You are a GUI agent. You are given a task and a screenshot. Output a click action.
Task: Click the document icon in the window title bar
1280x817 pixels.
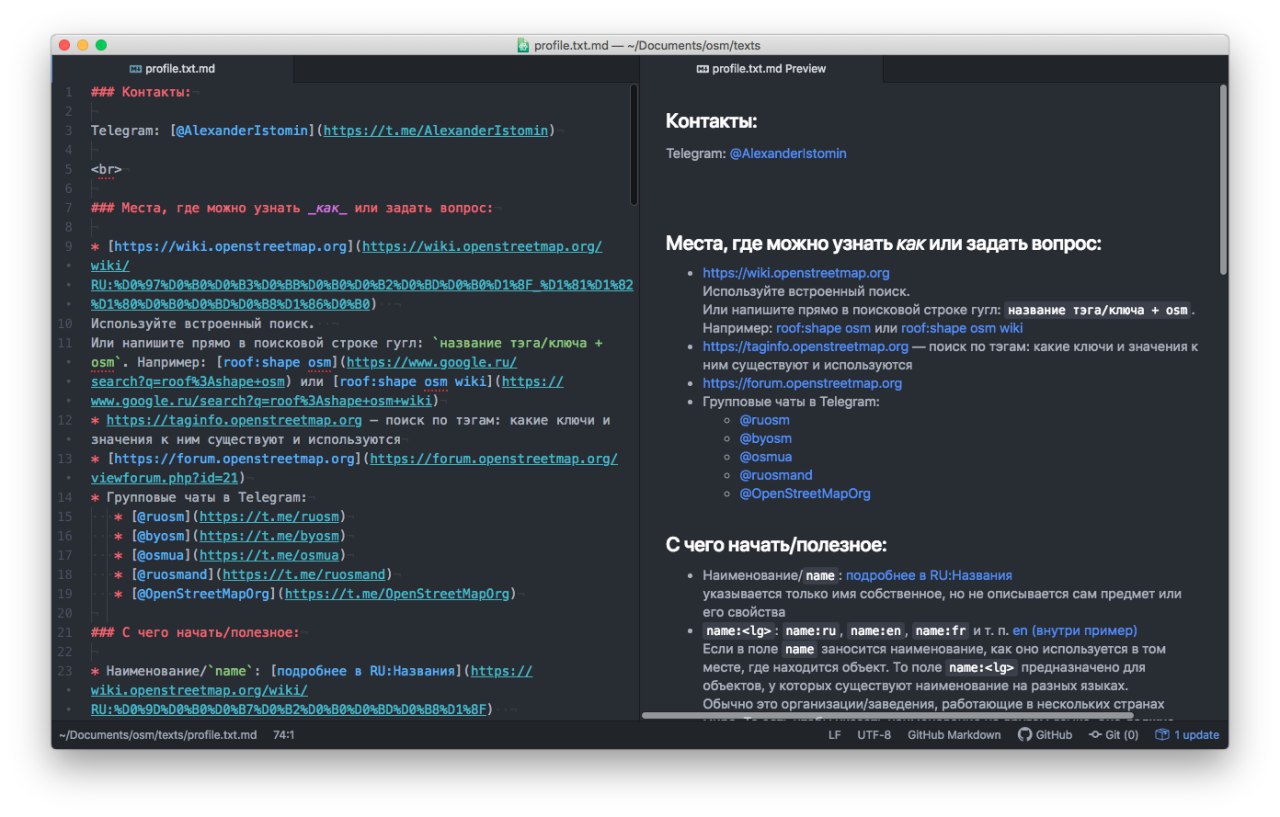[523, 45]
